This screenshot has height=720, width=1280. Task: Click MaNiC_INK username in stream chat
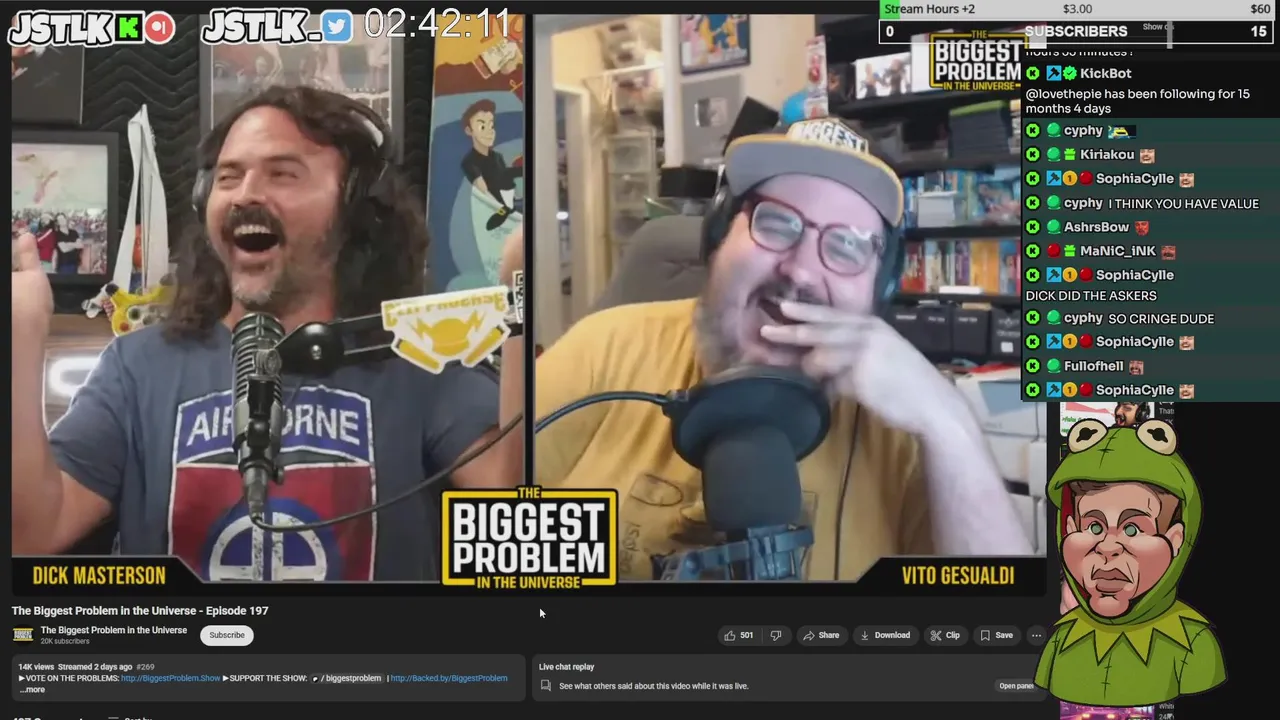point(1117,251)
